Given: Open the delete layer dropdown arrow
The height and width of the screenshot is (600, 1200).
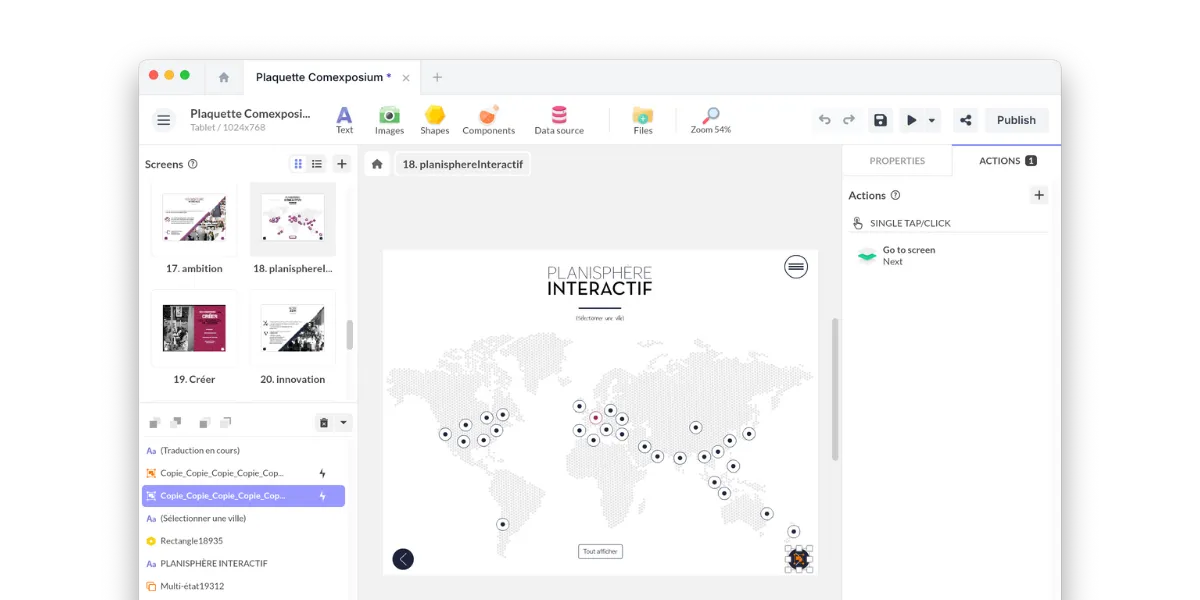Looking at the screenshot, I should click(342, 421).
